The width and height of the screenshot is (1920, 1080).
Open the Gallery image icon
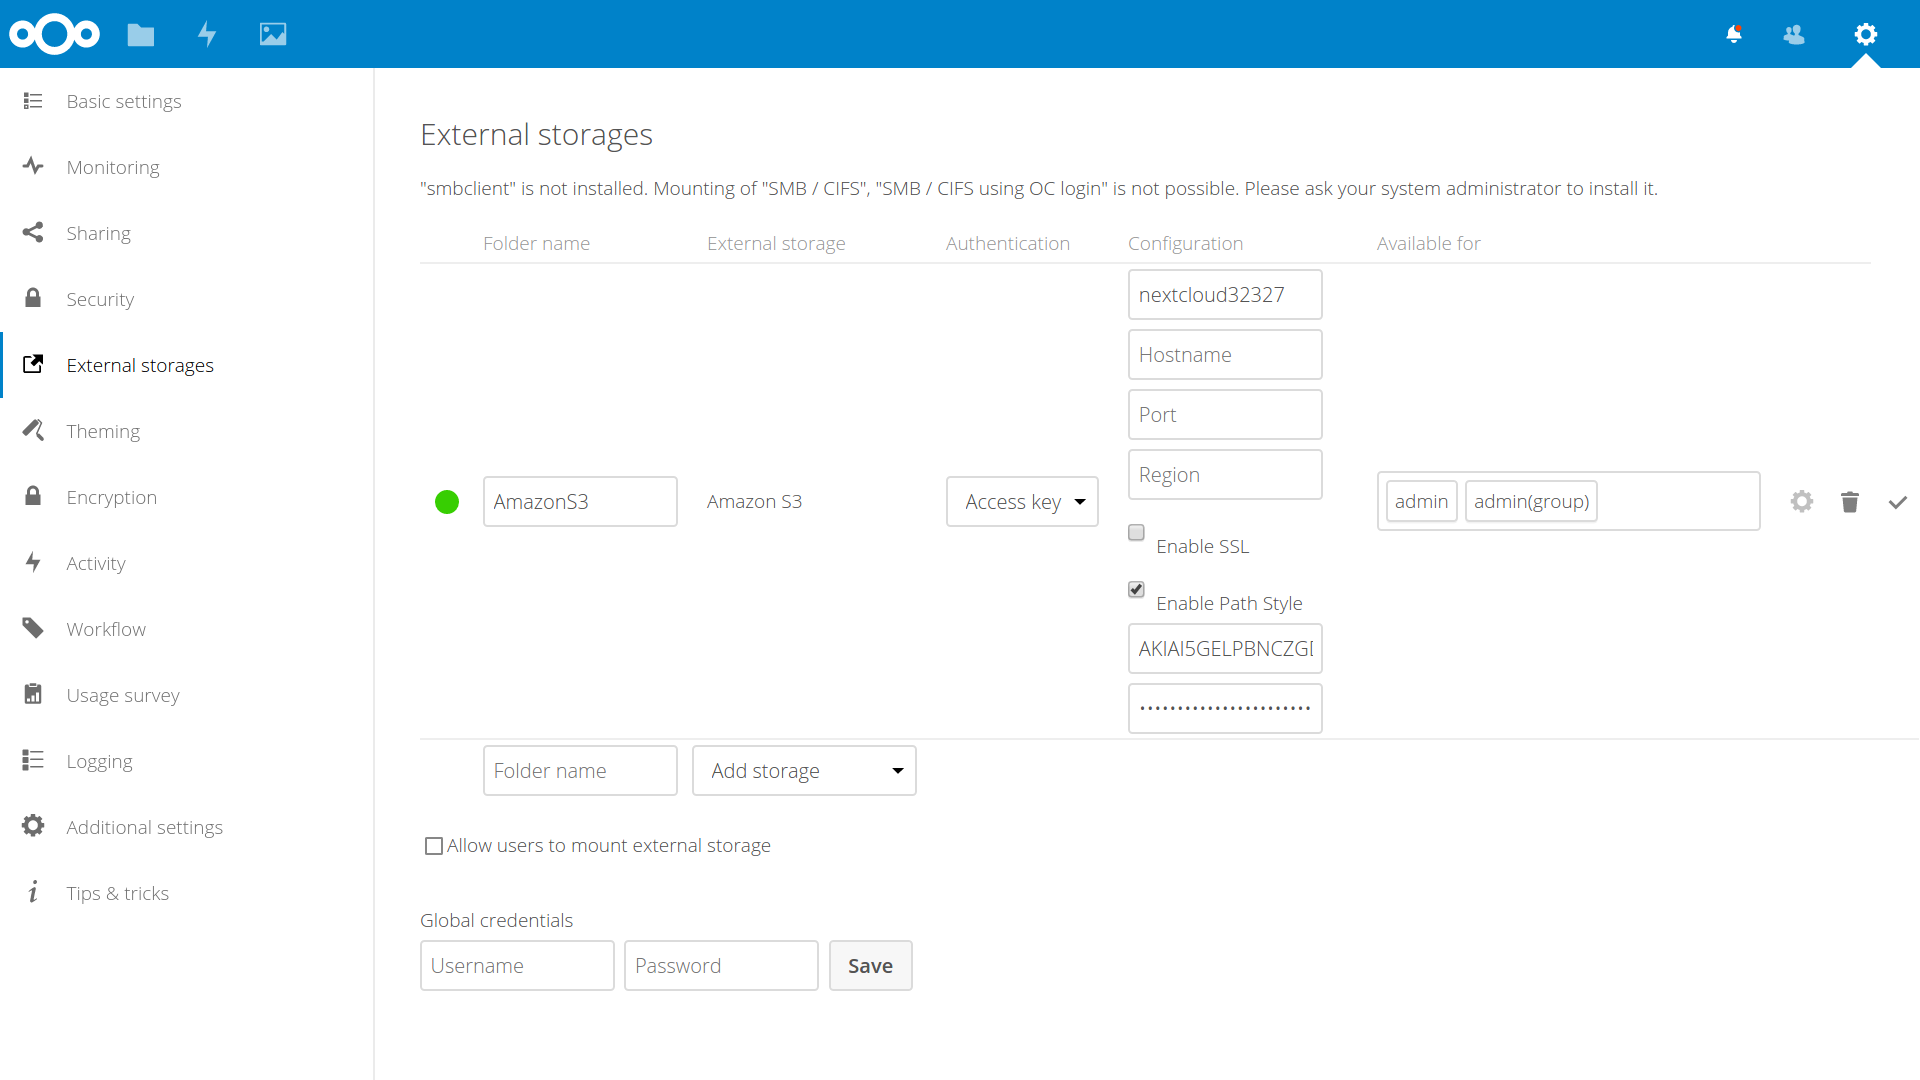point(273,35)
